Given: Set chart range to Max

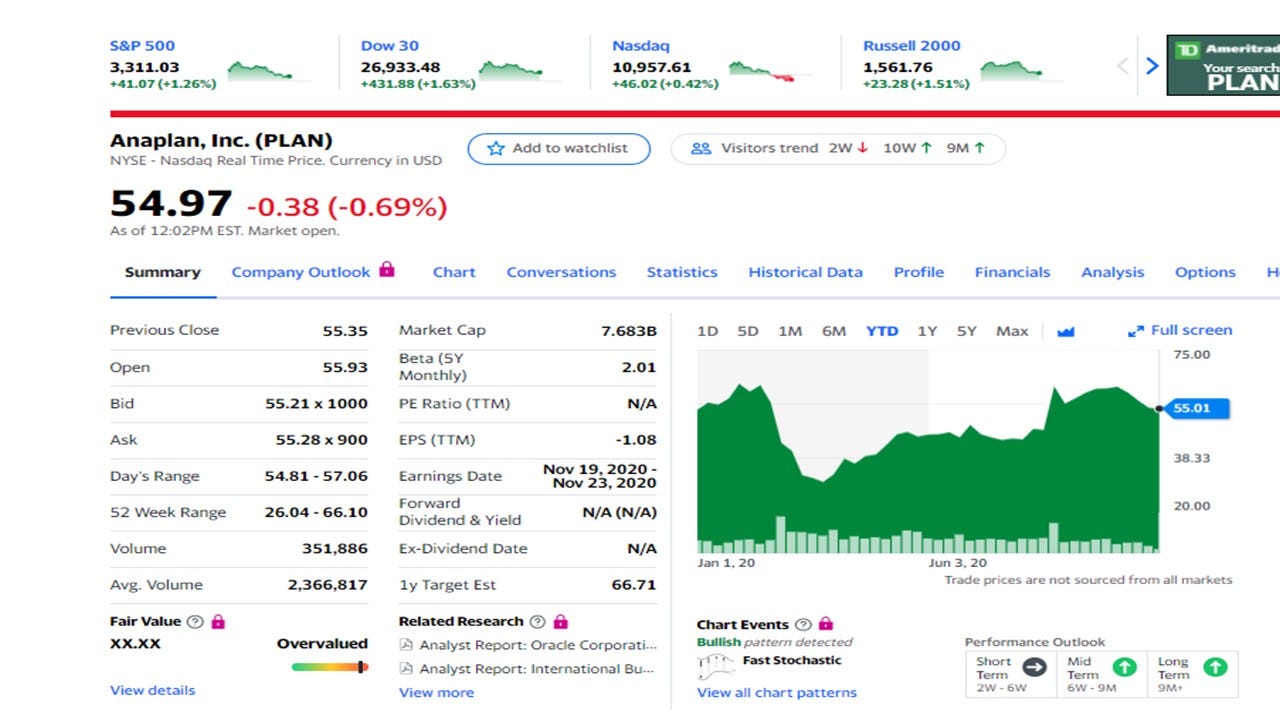Looking at the screenshot, I should click(x=1012, y=331).
